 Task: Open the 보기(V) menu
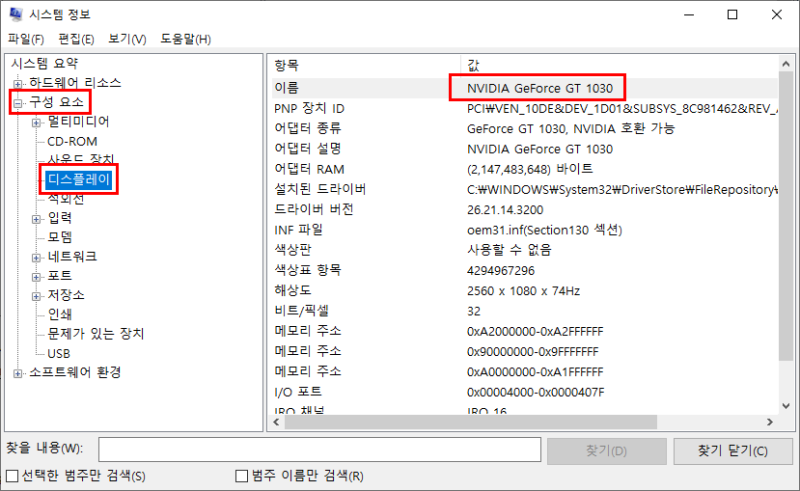(127, 39)
